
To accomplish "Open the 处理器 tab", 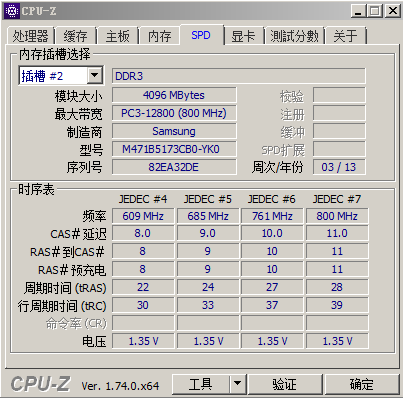I will [31, 36].
